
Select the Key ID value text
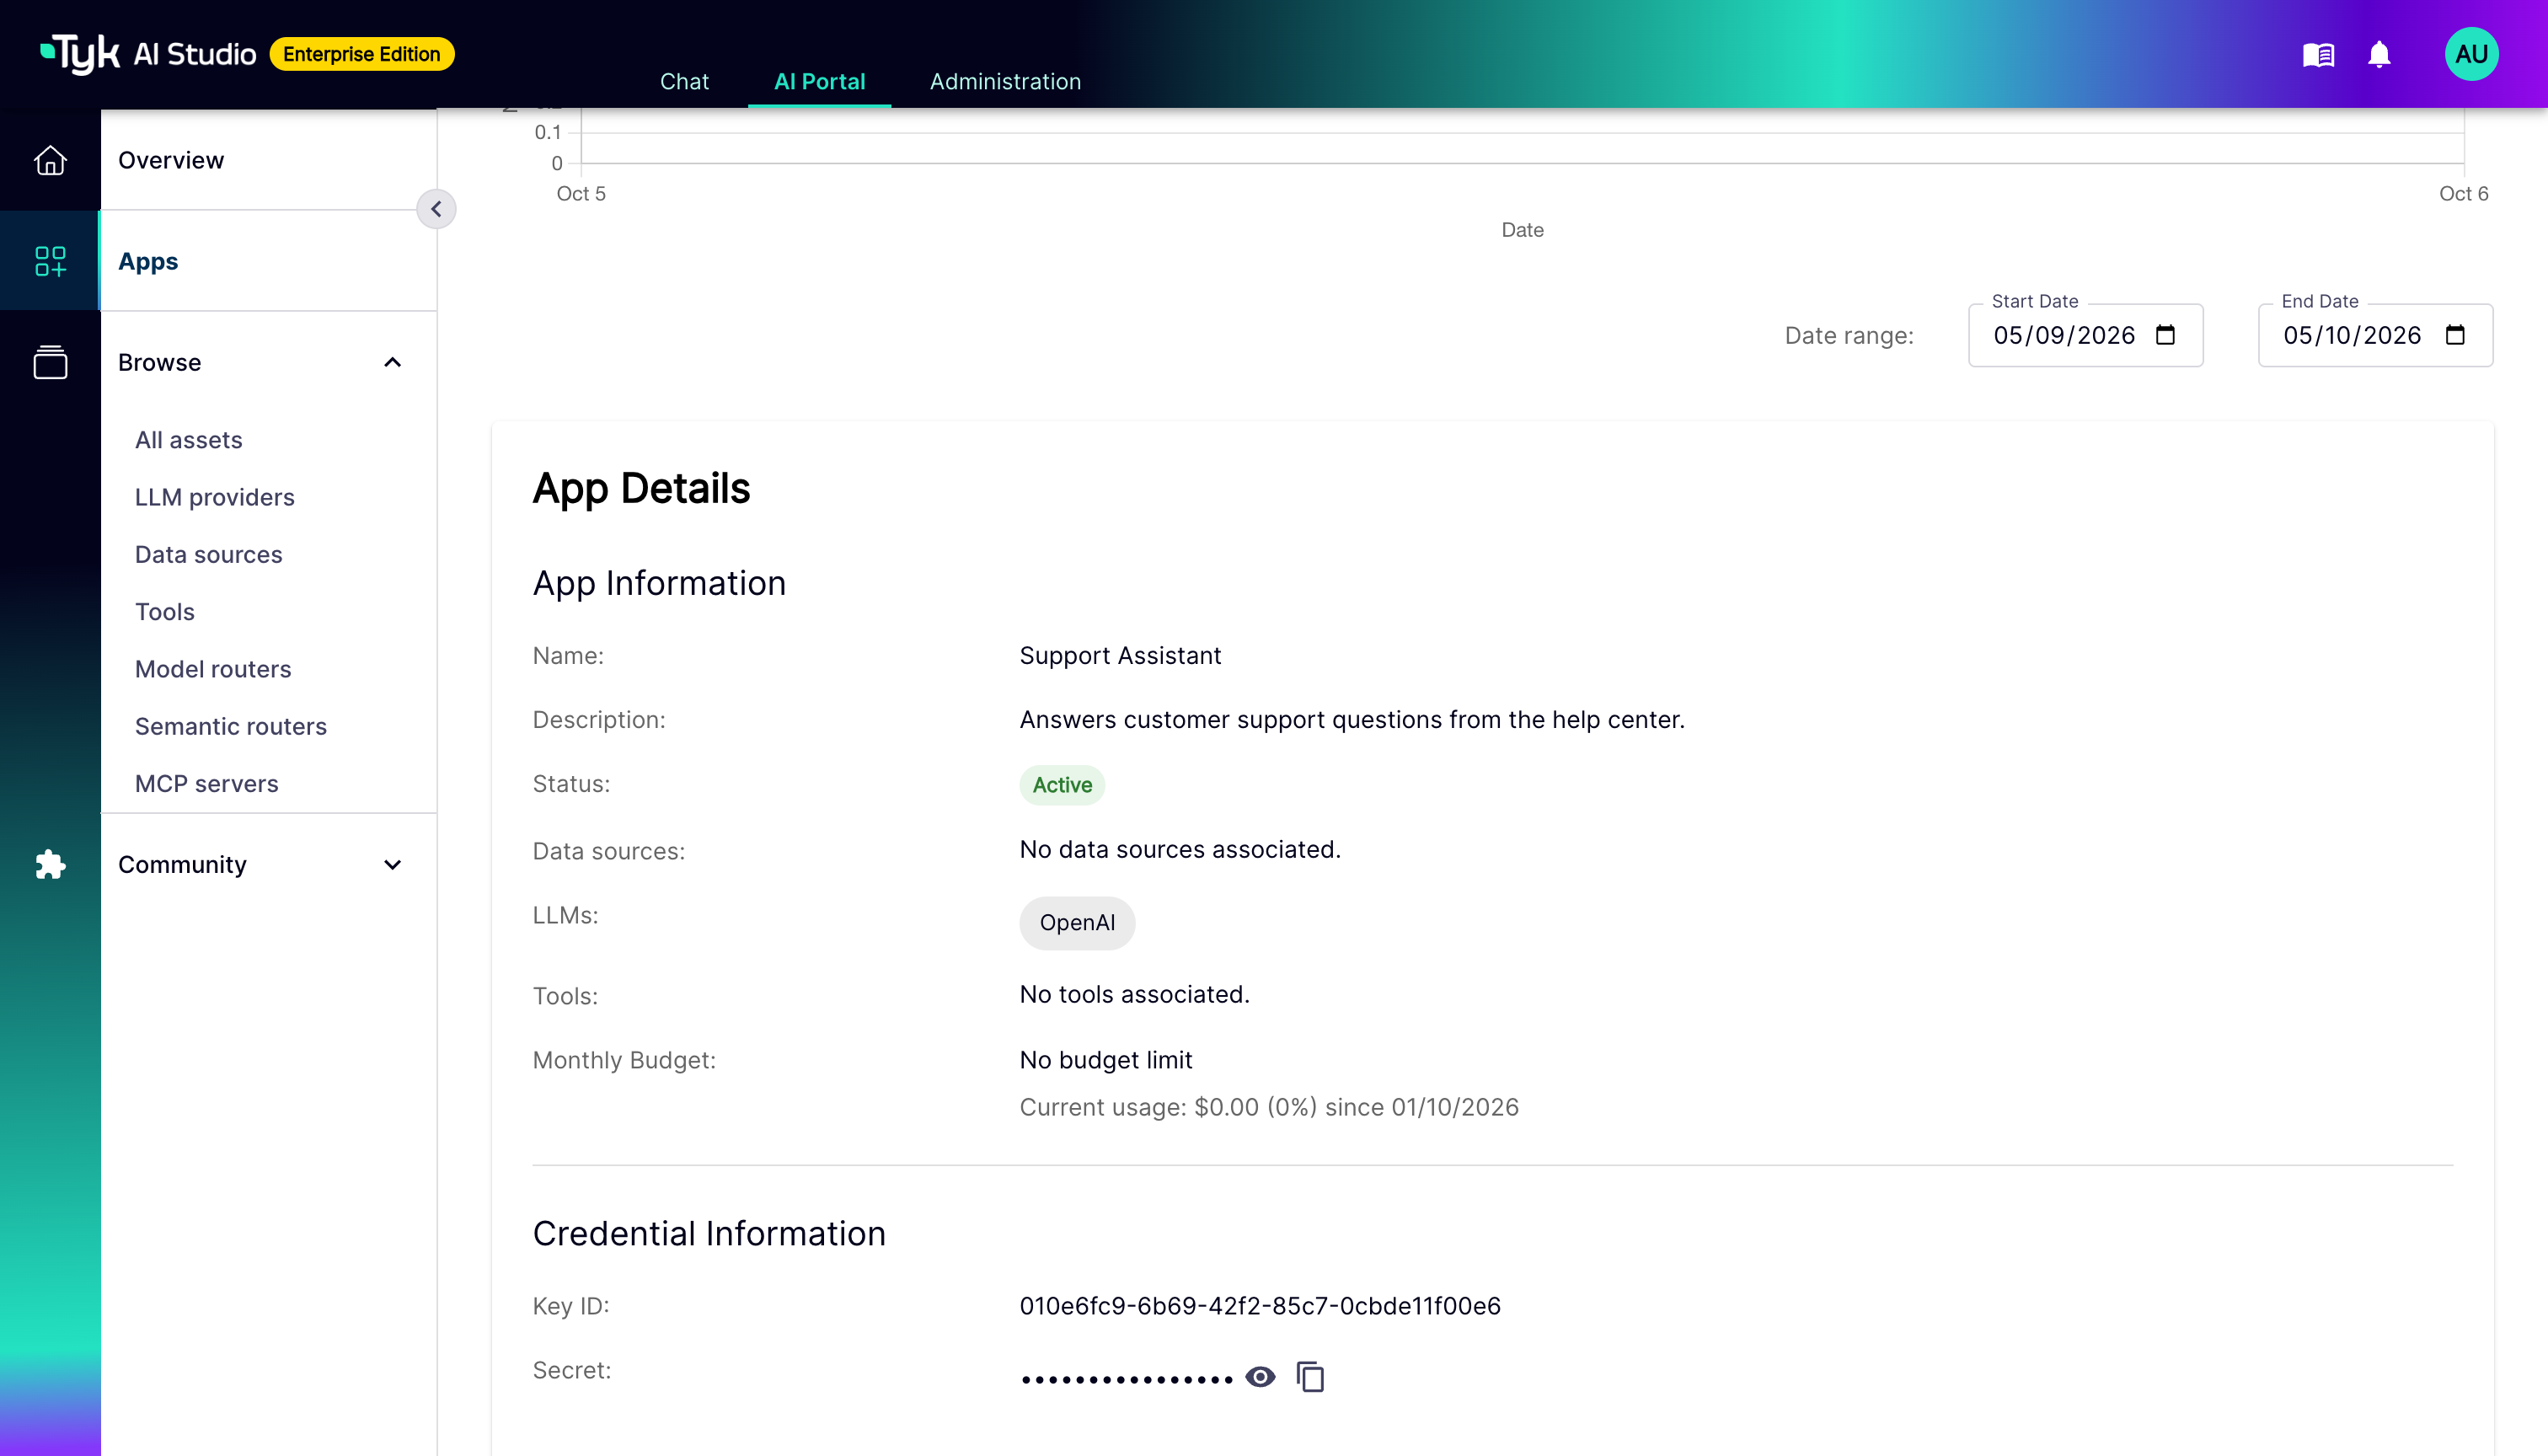[1260, 1306]
